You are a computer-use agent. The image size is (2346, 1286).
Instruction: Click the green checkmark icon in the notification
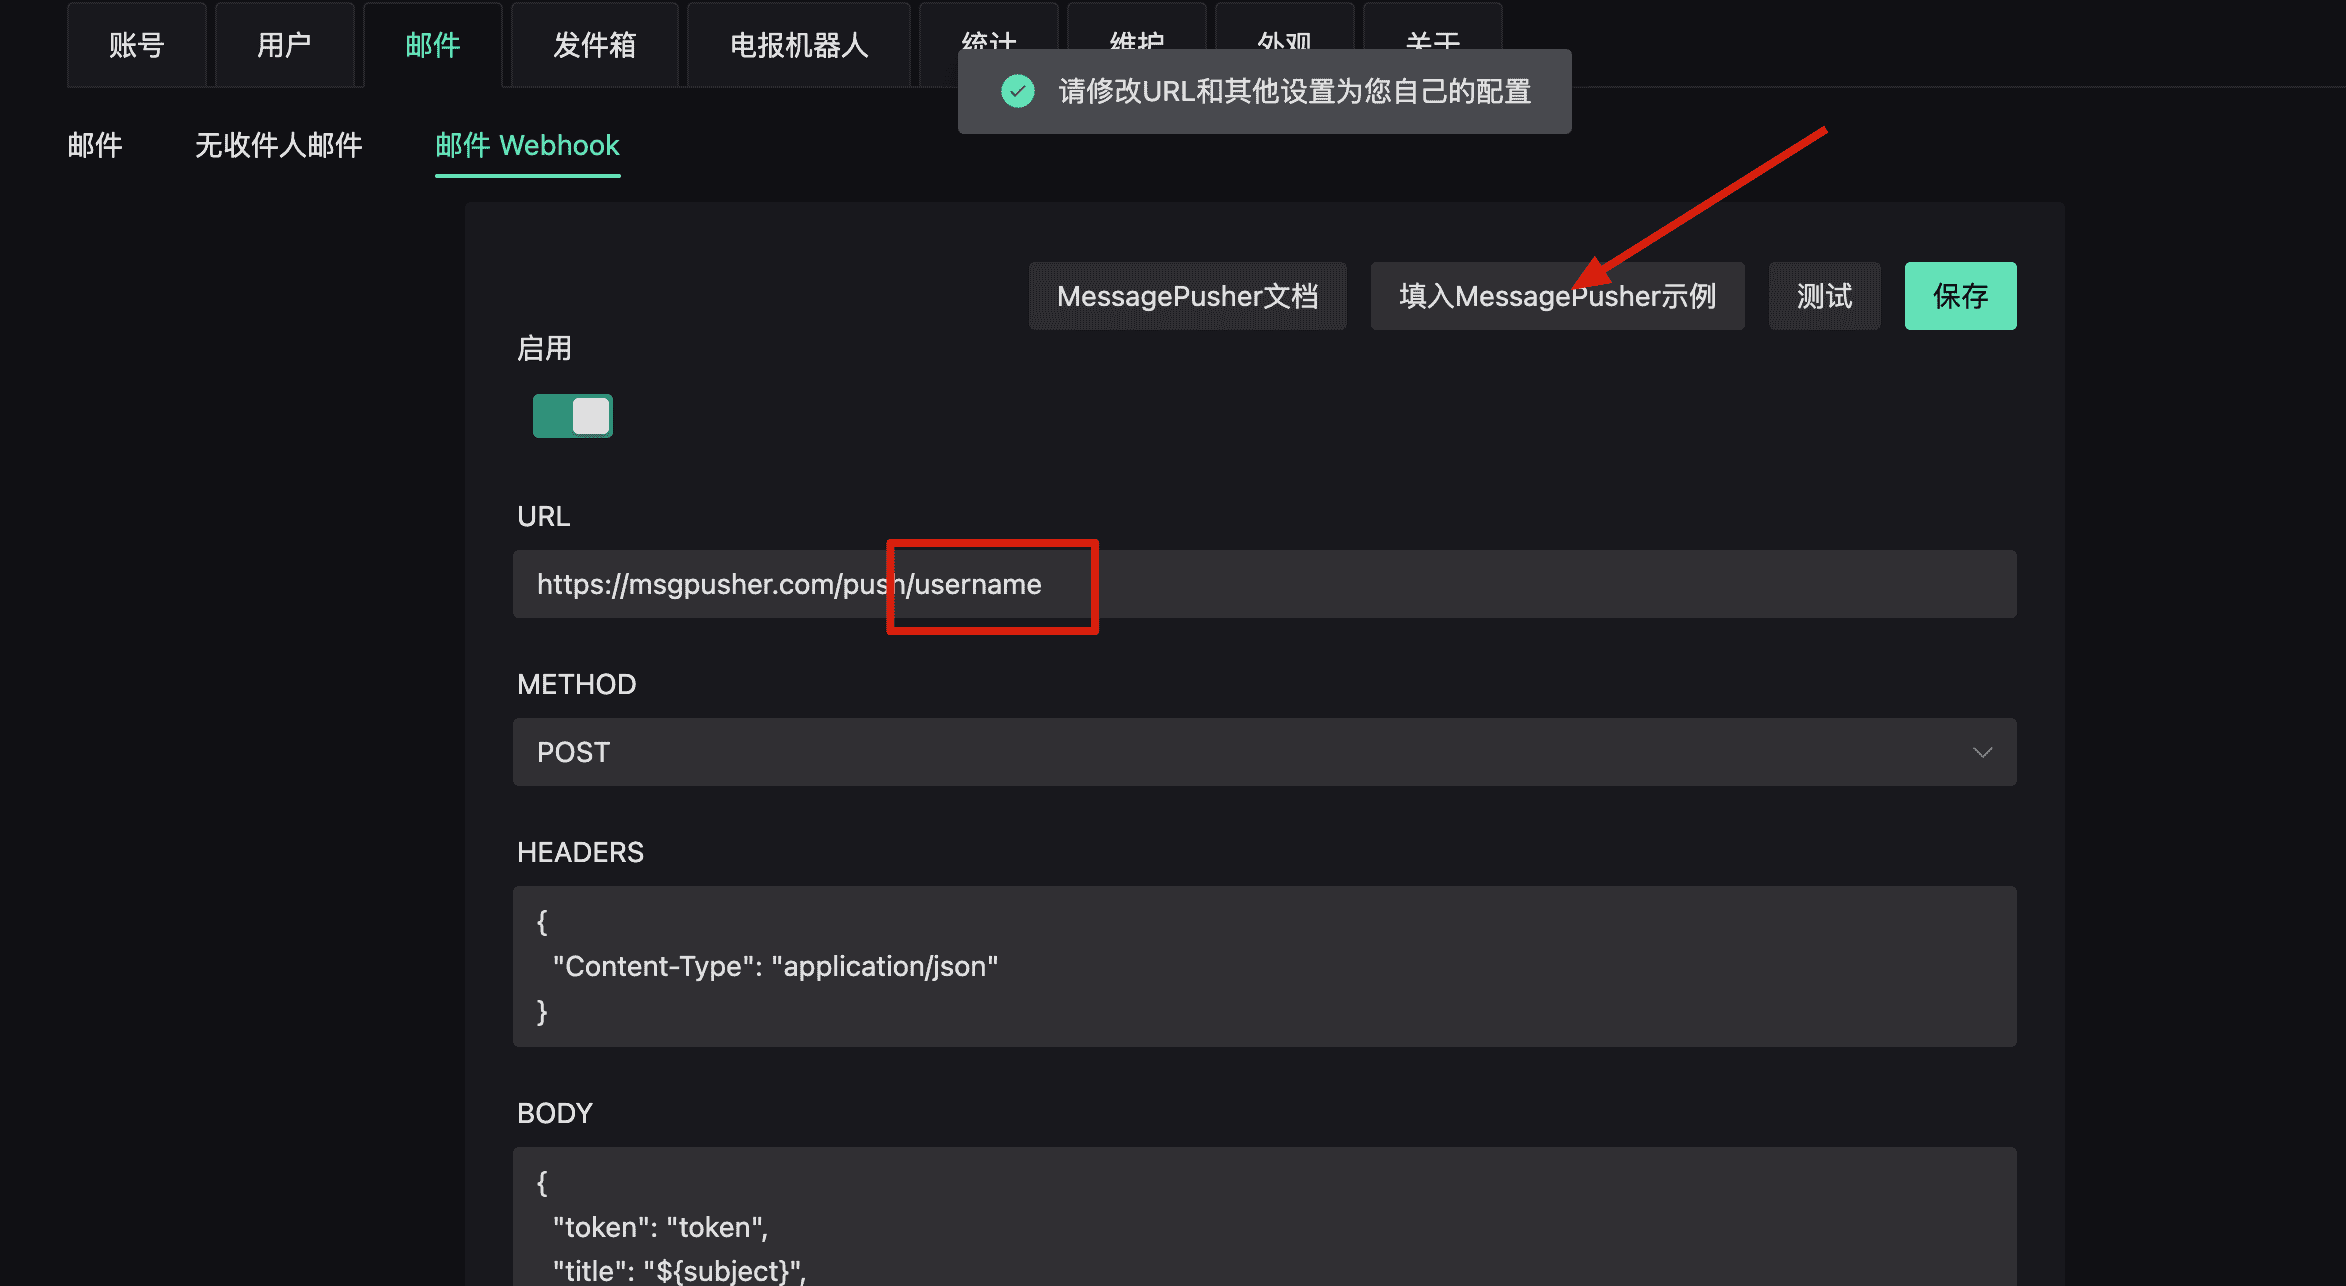coord(1018,91)
